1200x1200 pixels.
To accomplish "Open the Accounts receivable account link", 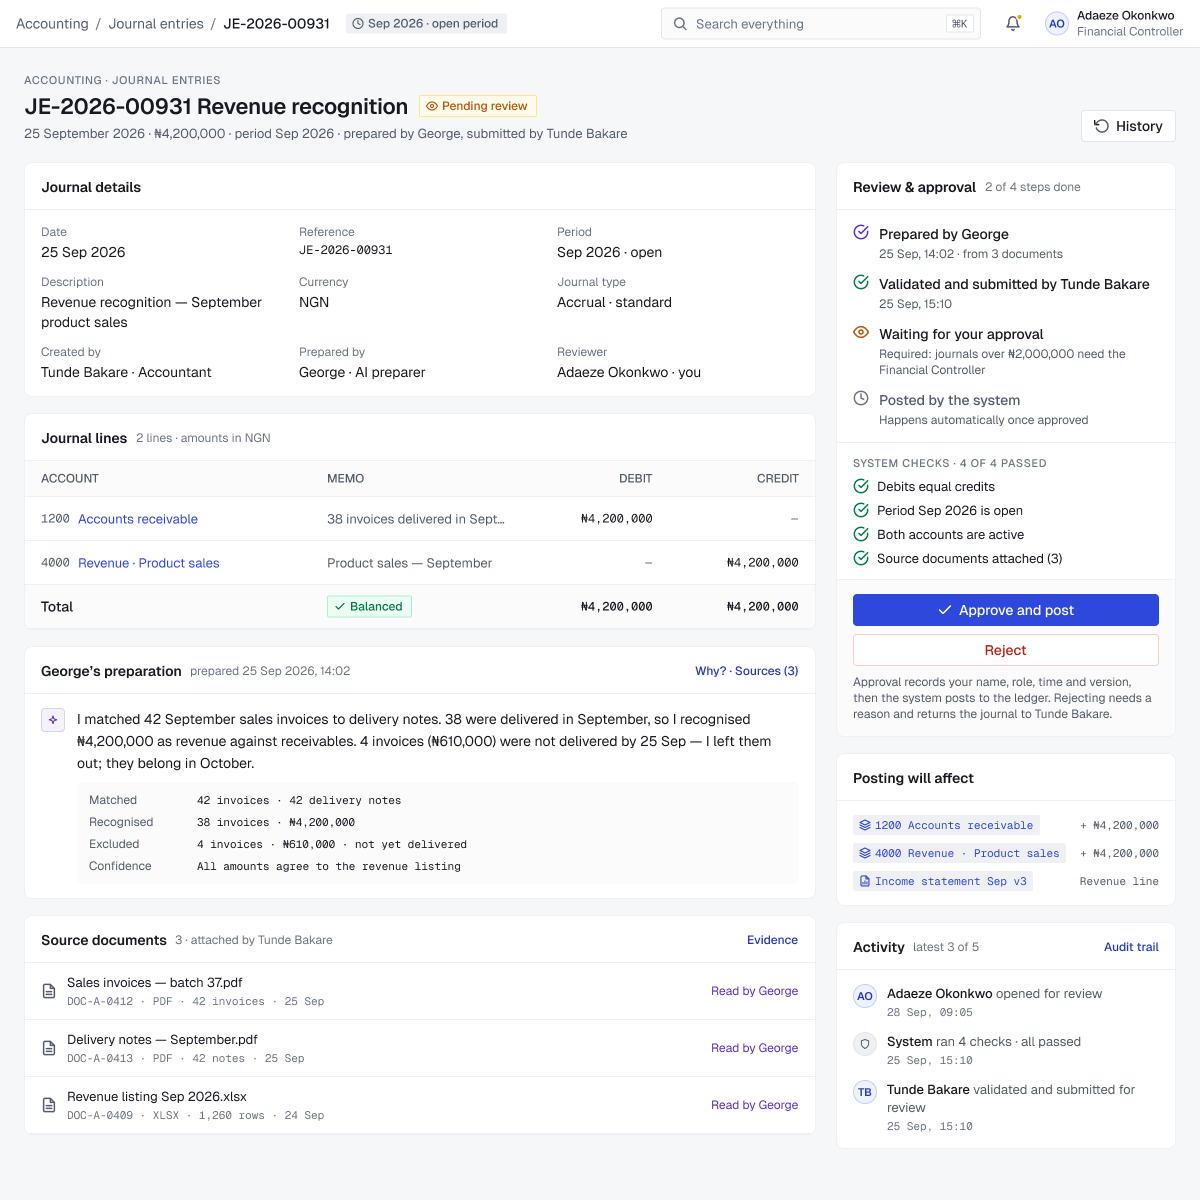I will 138,519.
